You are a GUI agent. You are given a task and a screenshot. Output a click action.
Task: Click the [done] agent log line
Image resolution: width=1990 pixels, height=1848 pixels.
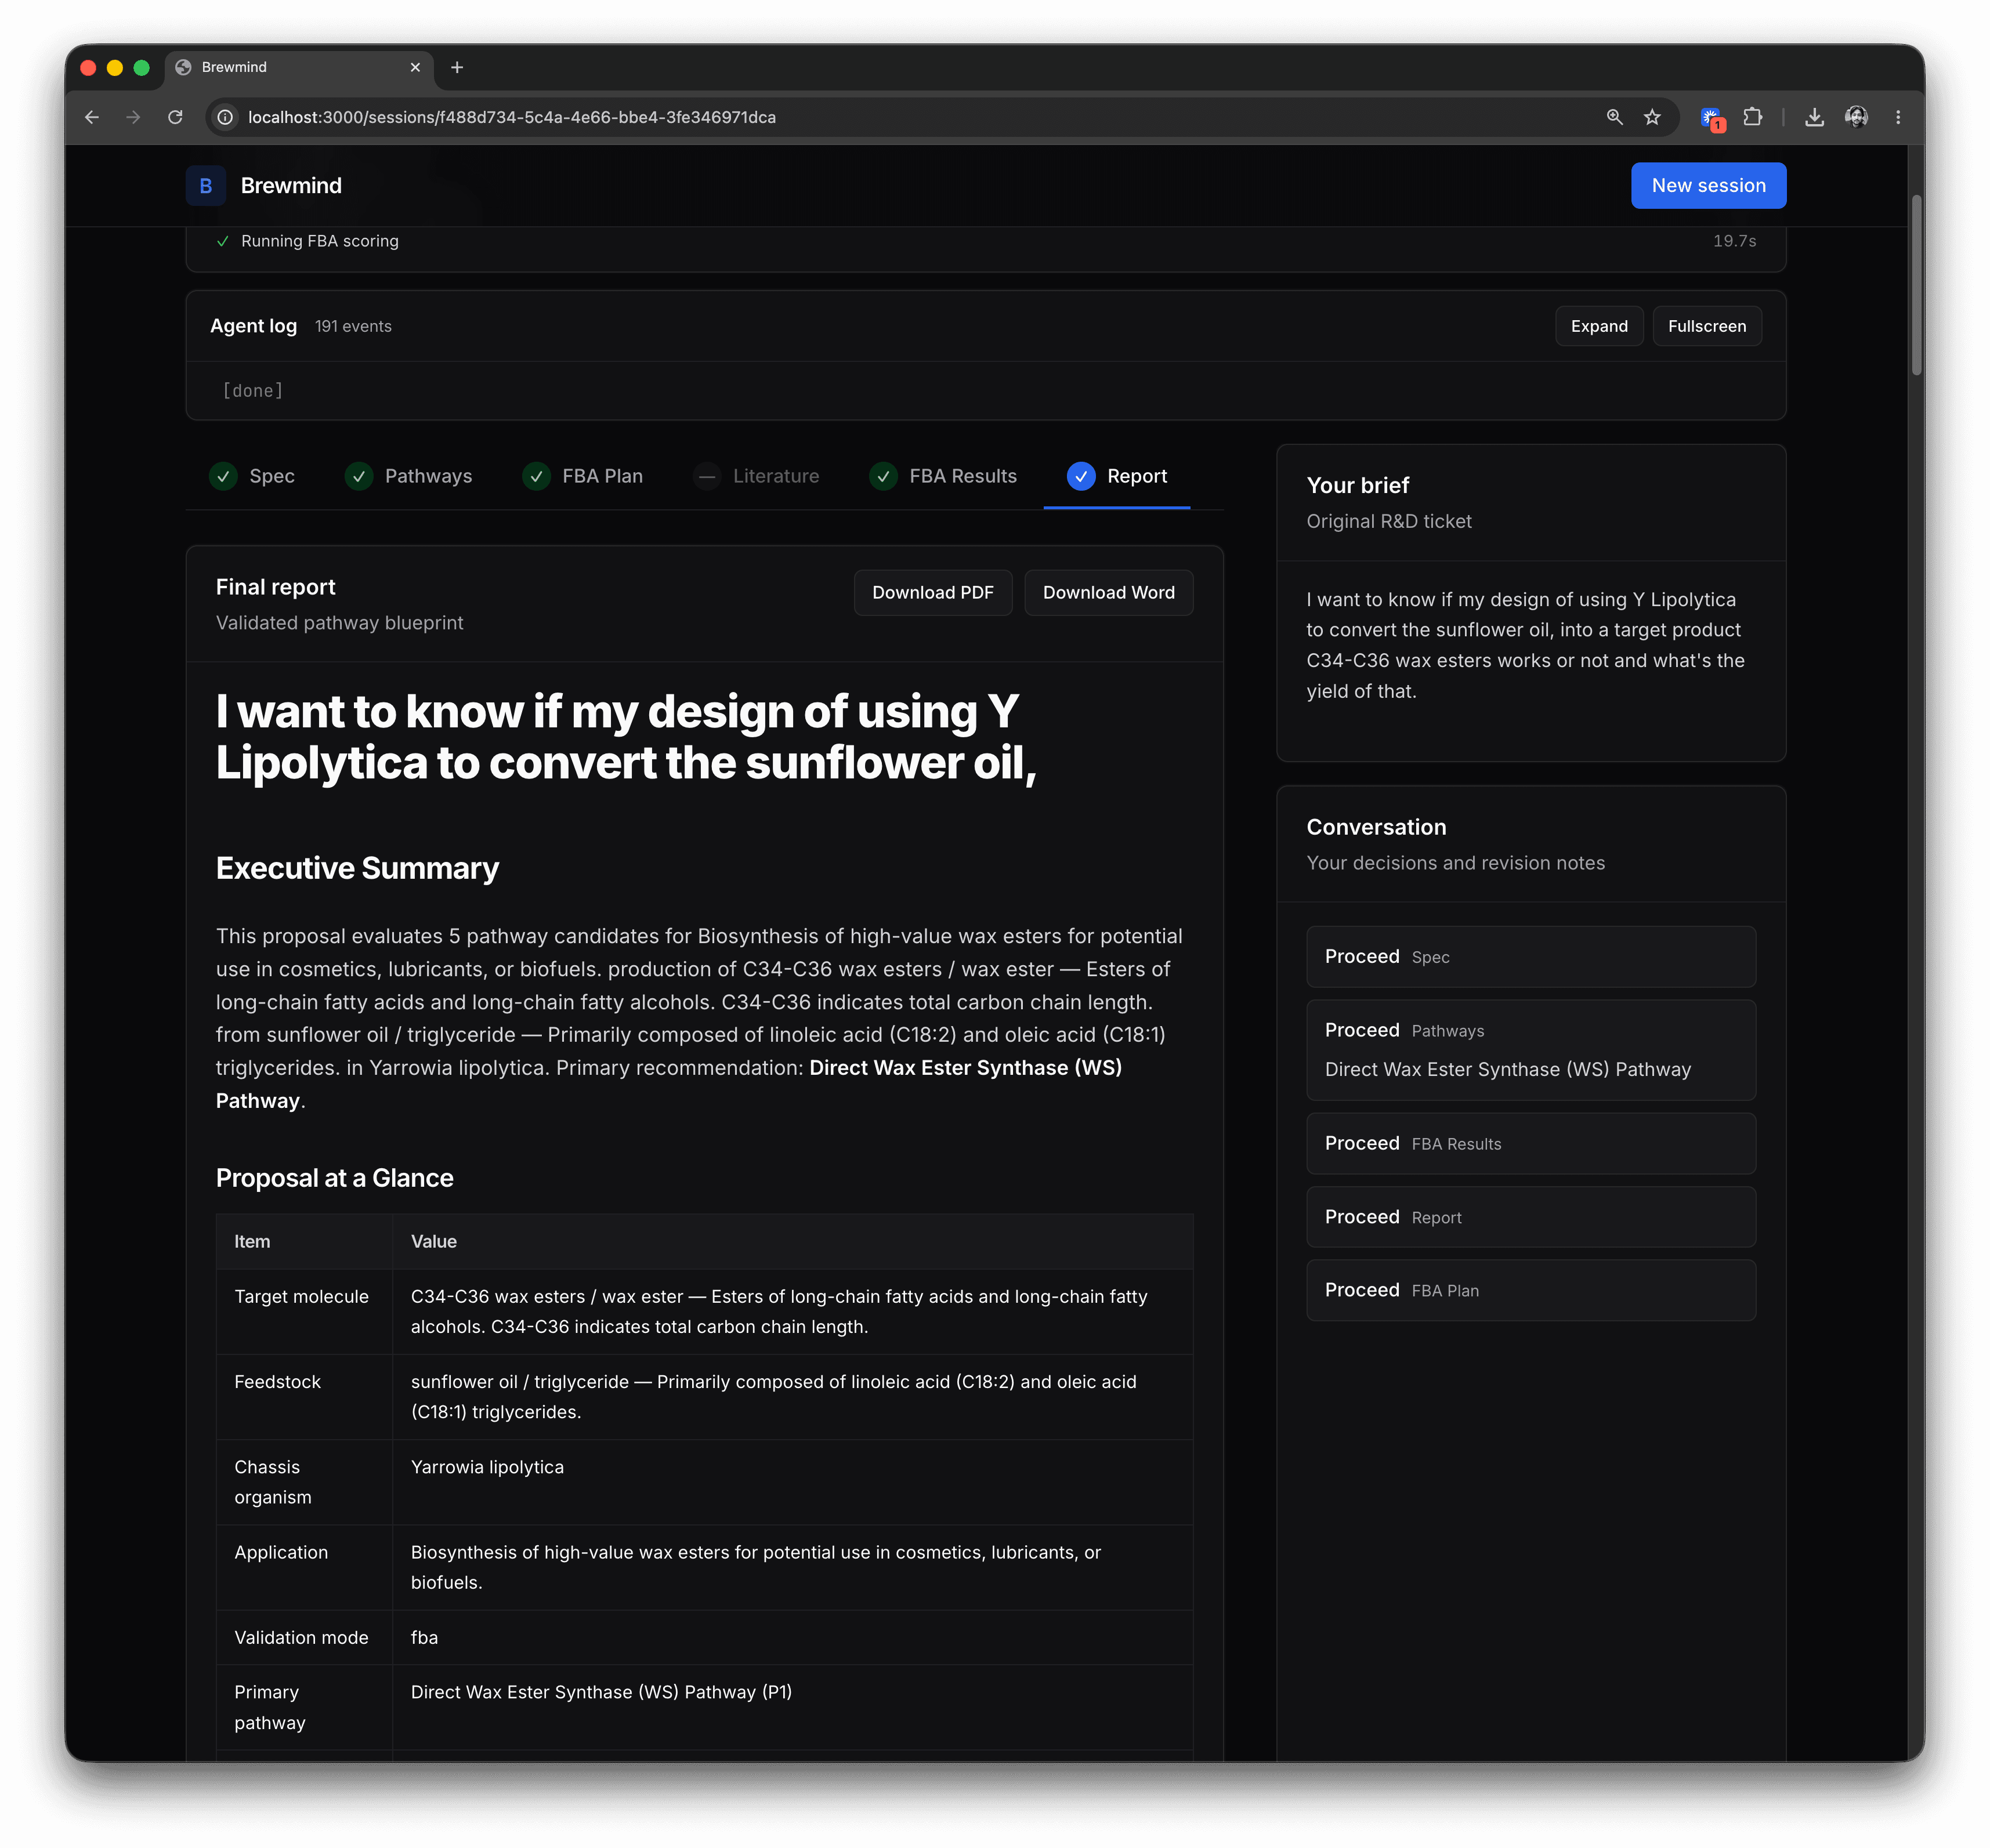[253, 391]
